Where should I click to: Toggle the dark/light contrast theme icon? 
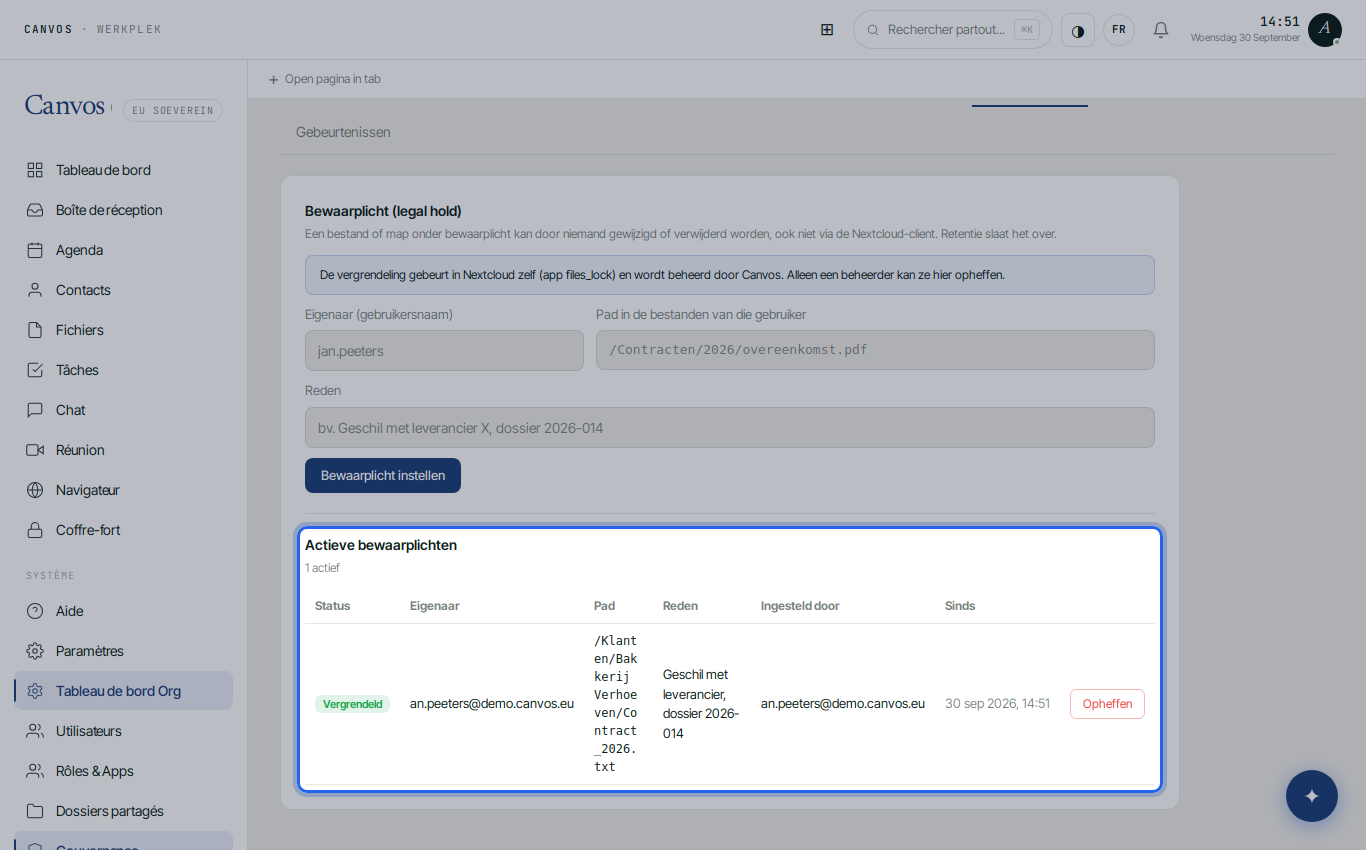coord(1078,30)
